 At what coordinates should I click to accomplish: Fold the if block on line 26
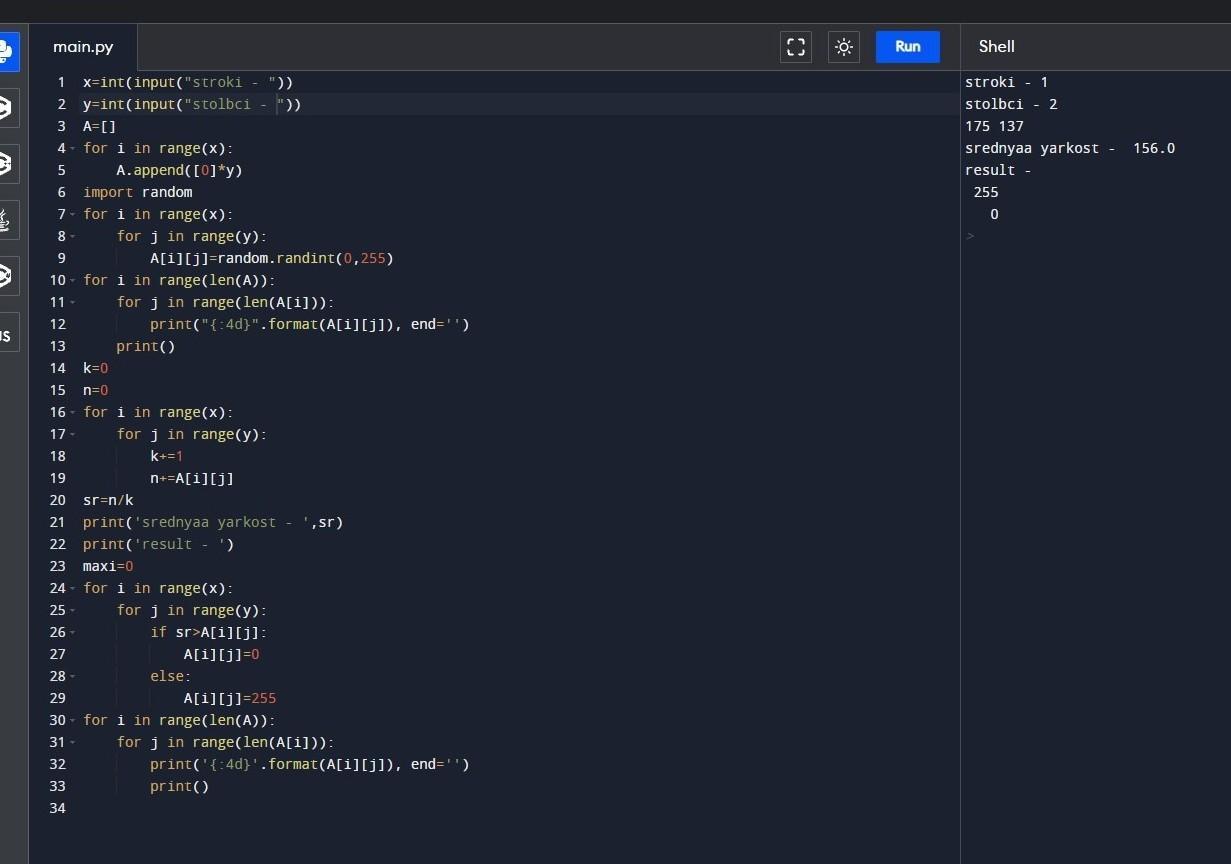[74, 632]
